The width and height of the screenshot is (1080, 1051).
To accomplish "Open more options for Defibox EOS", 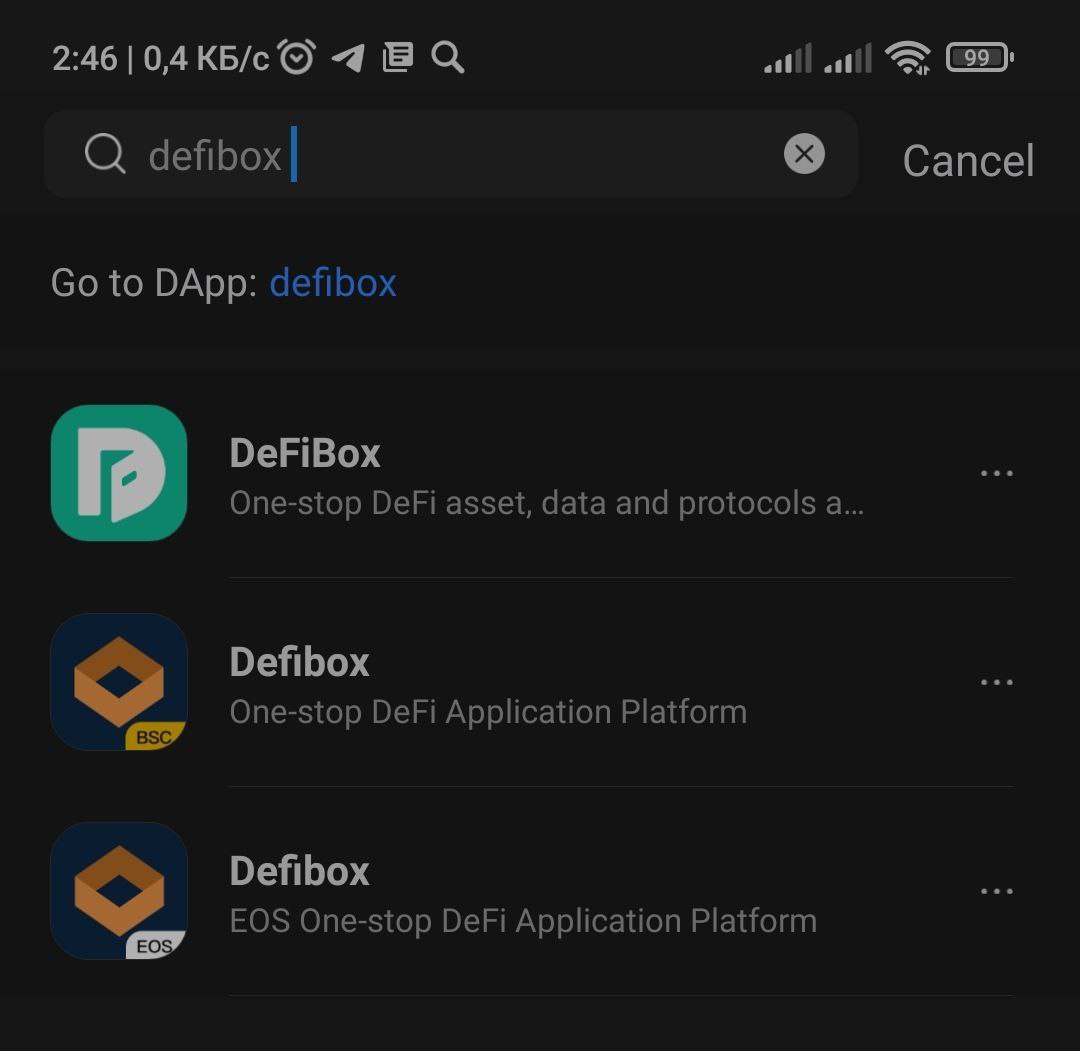I will coord(996,892).
